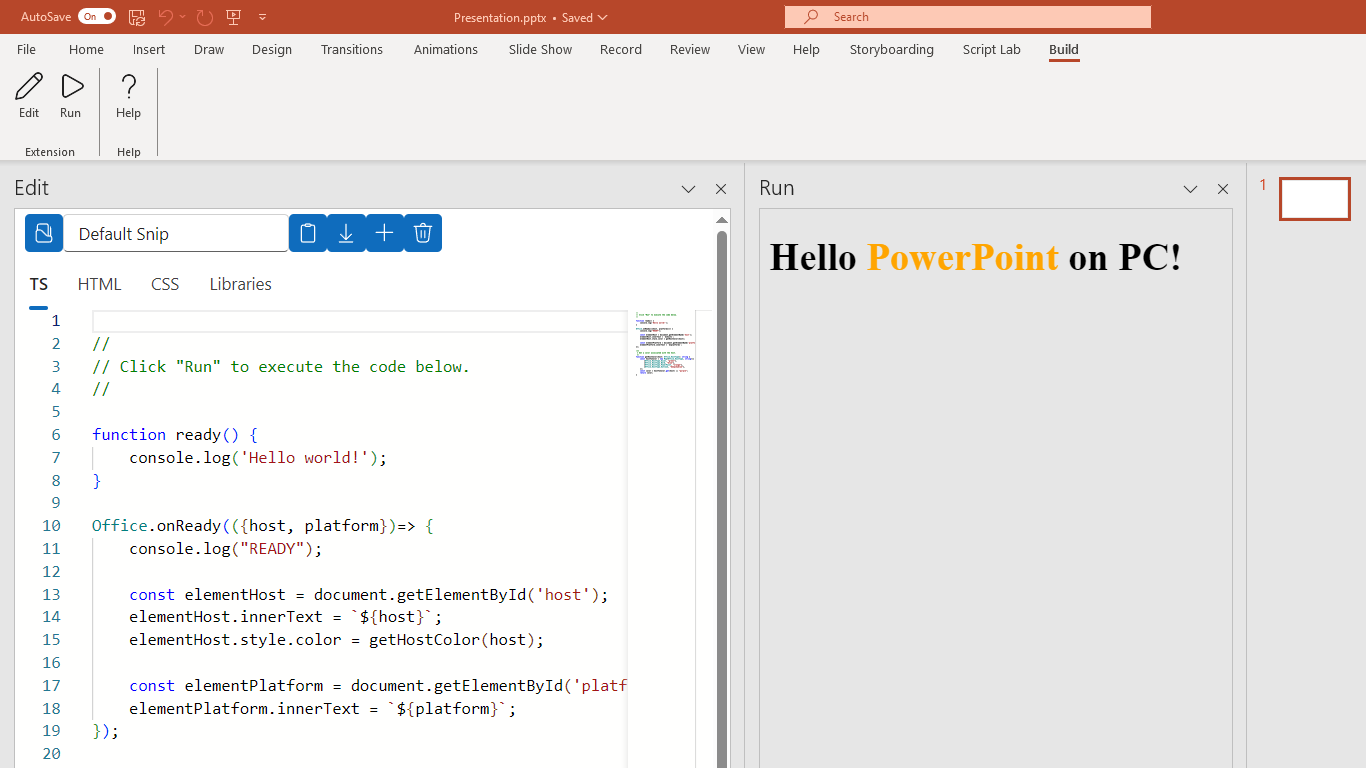
Task: Click the clipboard icon in the snip toolbar
Action: (x=308, y=233)
